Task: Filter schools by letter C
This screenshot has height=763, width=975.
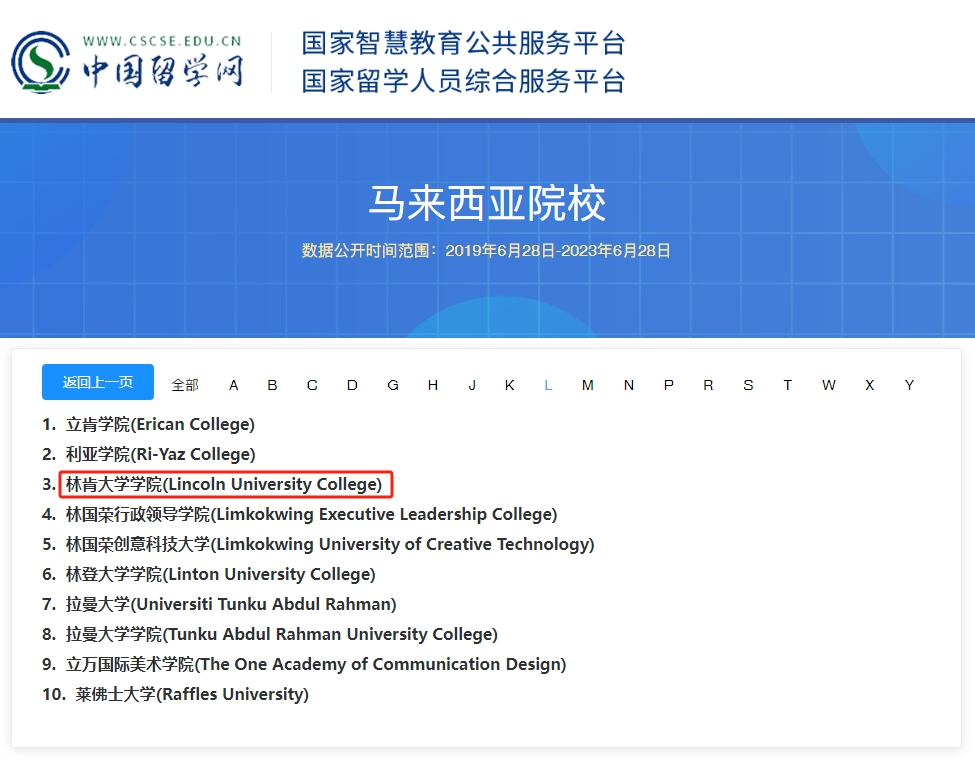Action: click(312, 386)
